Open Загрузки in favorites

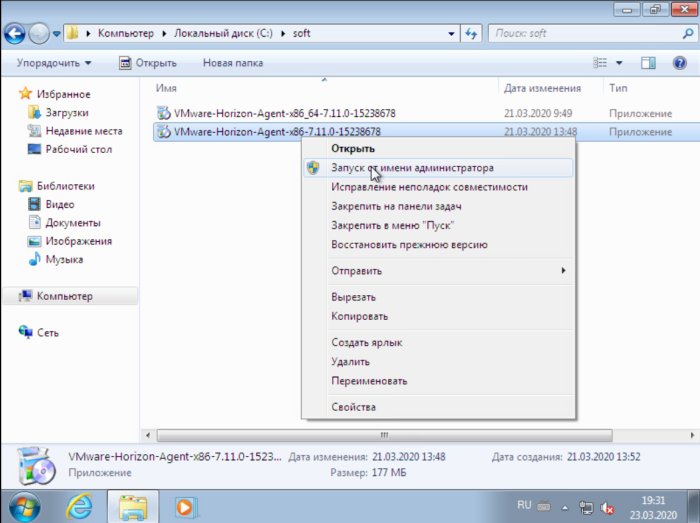tap(58, 112)
